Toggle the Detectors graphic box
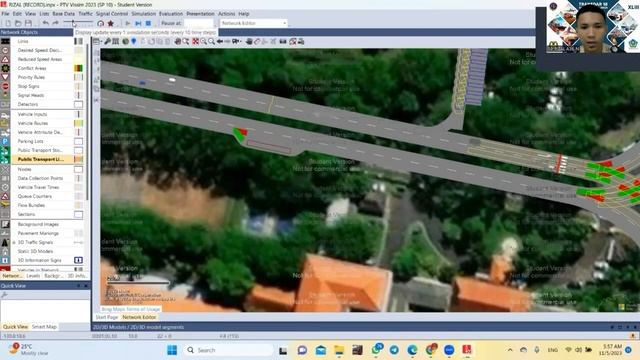Screen dimensions: 640x360 click(78, 104)
